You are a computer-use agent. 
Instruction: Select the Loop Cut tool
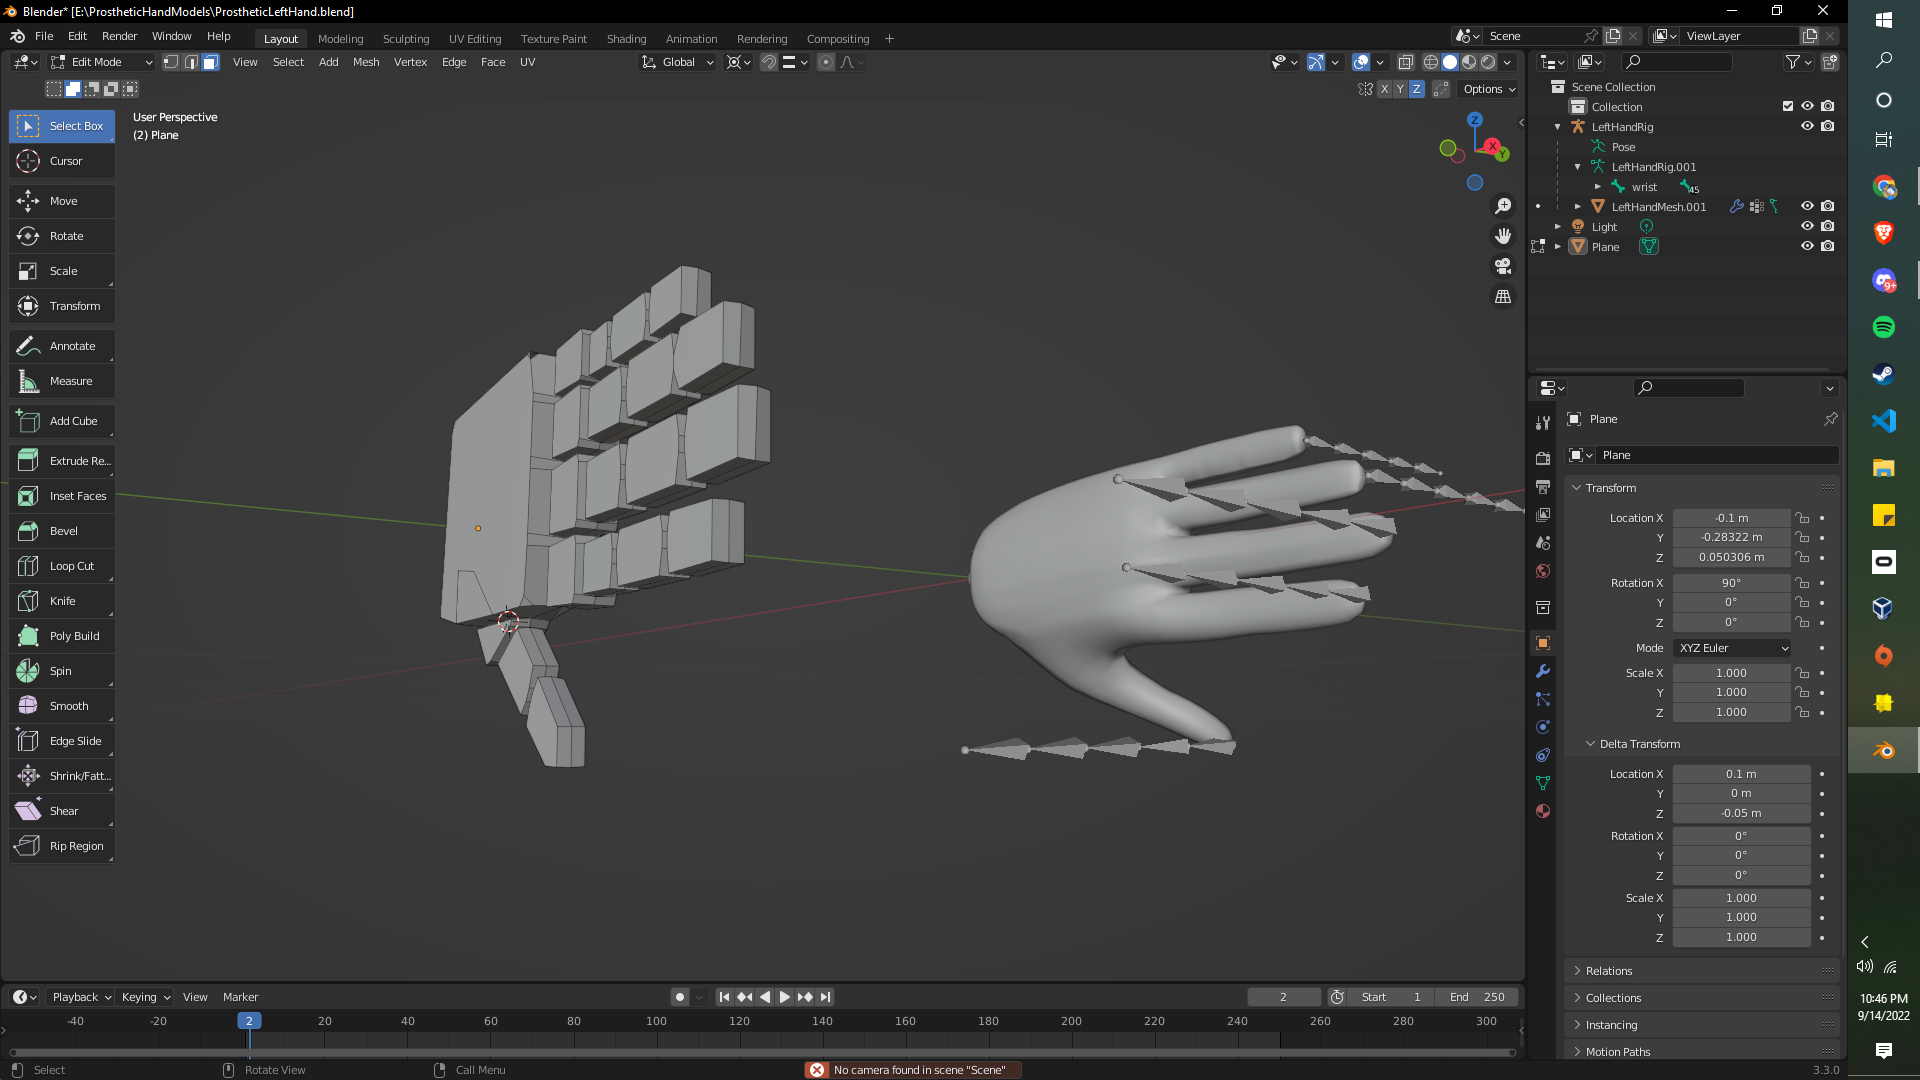tap(62, 566)
